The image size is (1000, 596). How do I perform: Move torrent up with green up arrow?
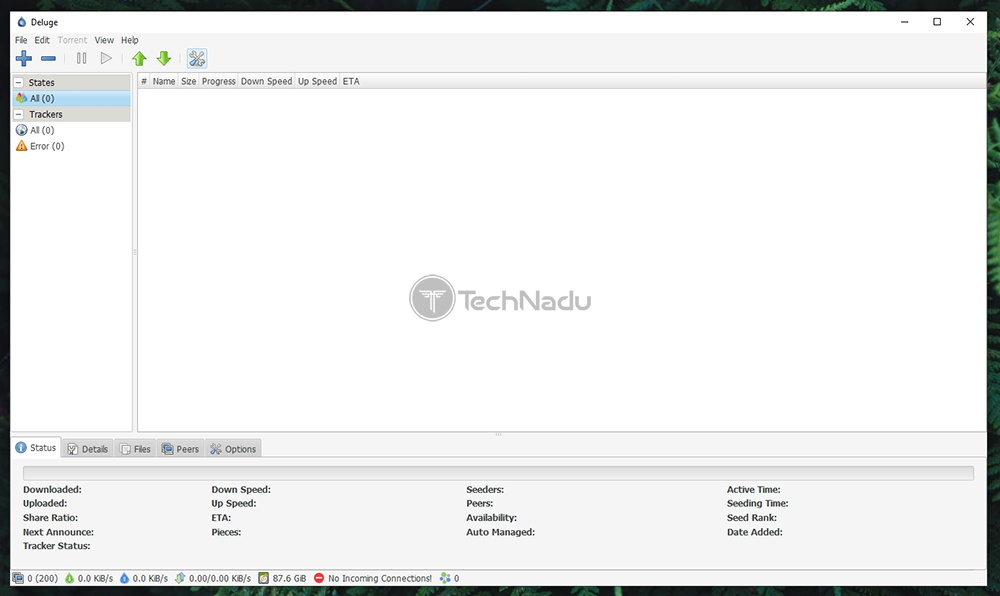[139, 59]
